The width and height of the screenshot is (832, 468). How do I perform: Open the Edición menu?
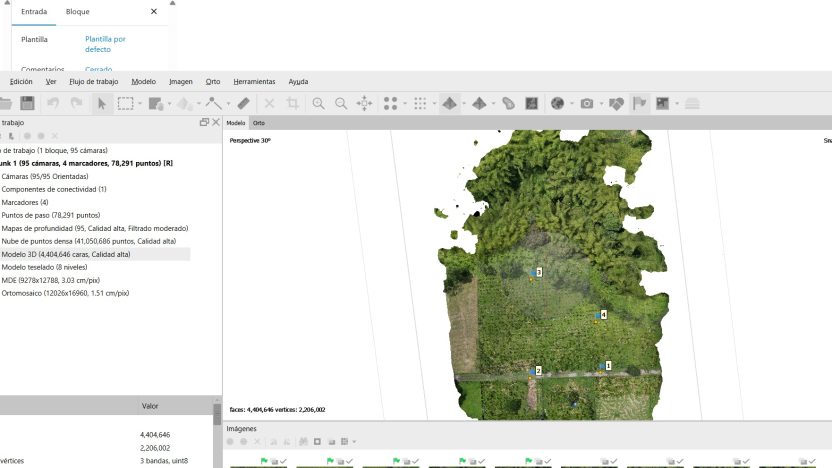[21, 82]
